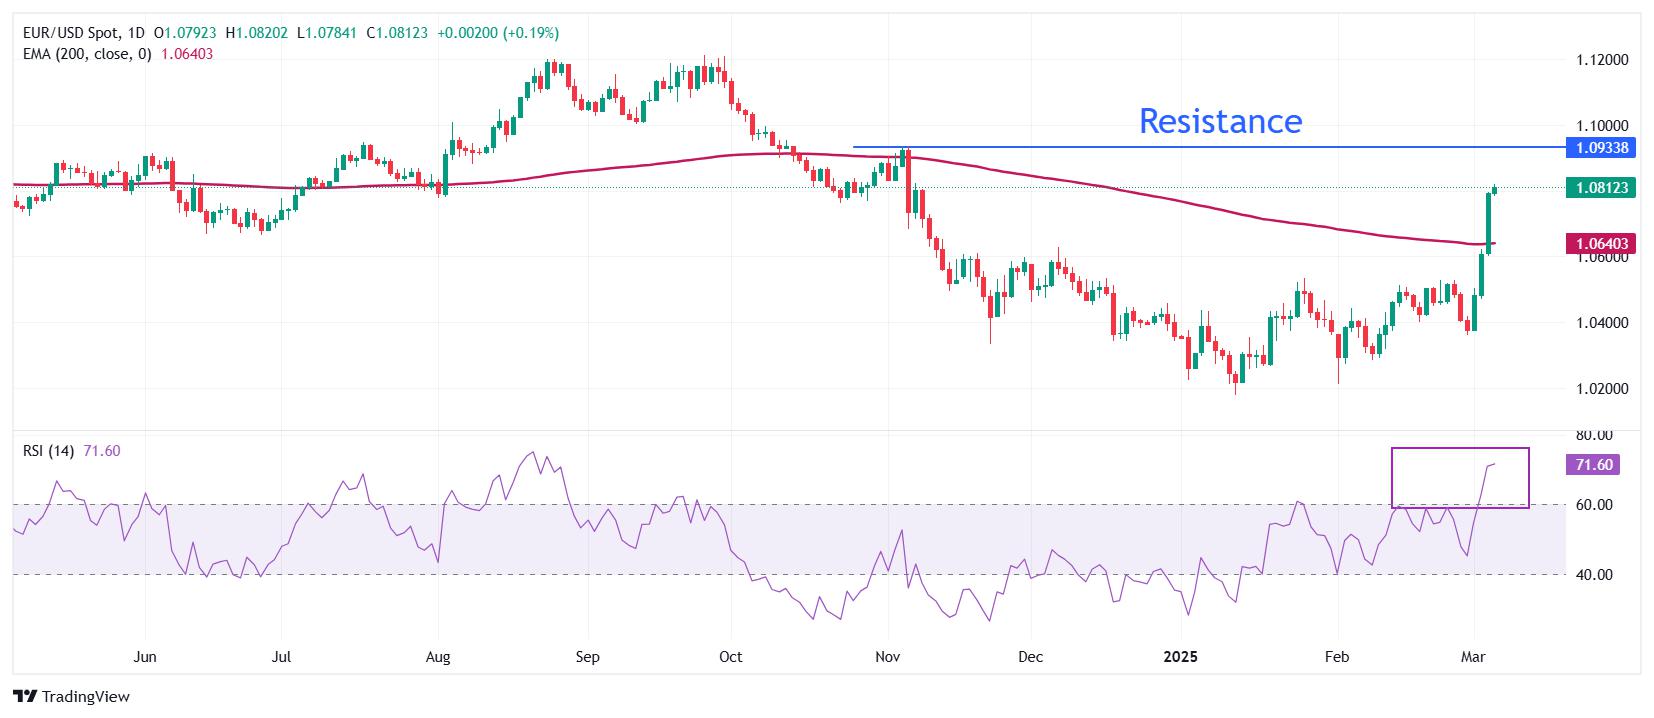Click the 2025 label on time axis
This screenshot has width=1654, height=718.
pyautogui.click(x=1180, y=657)
